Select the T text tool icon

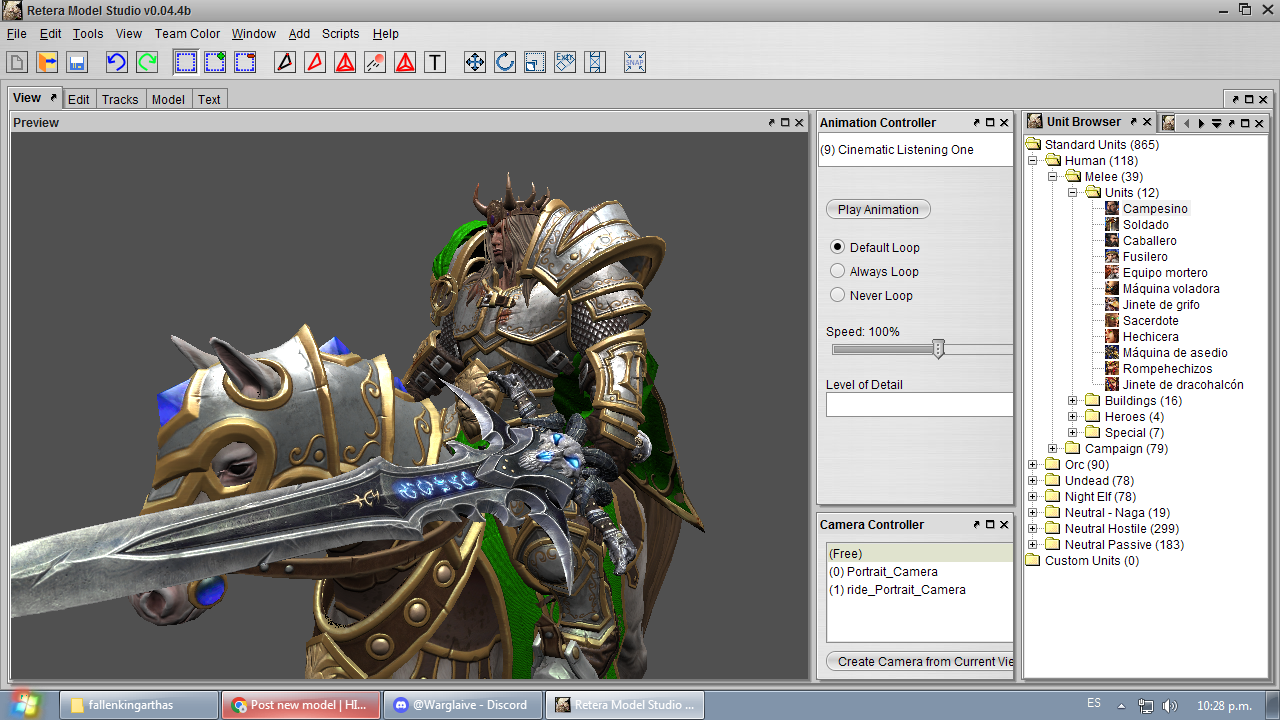click(435, 62)
